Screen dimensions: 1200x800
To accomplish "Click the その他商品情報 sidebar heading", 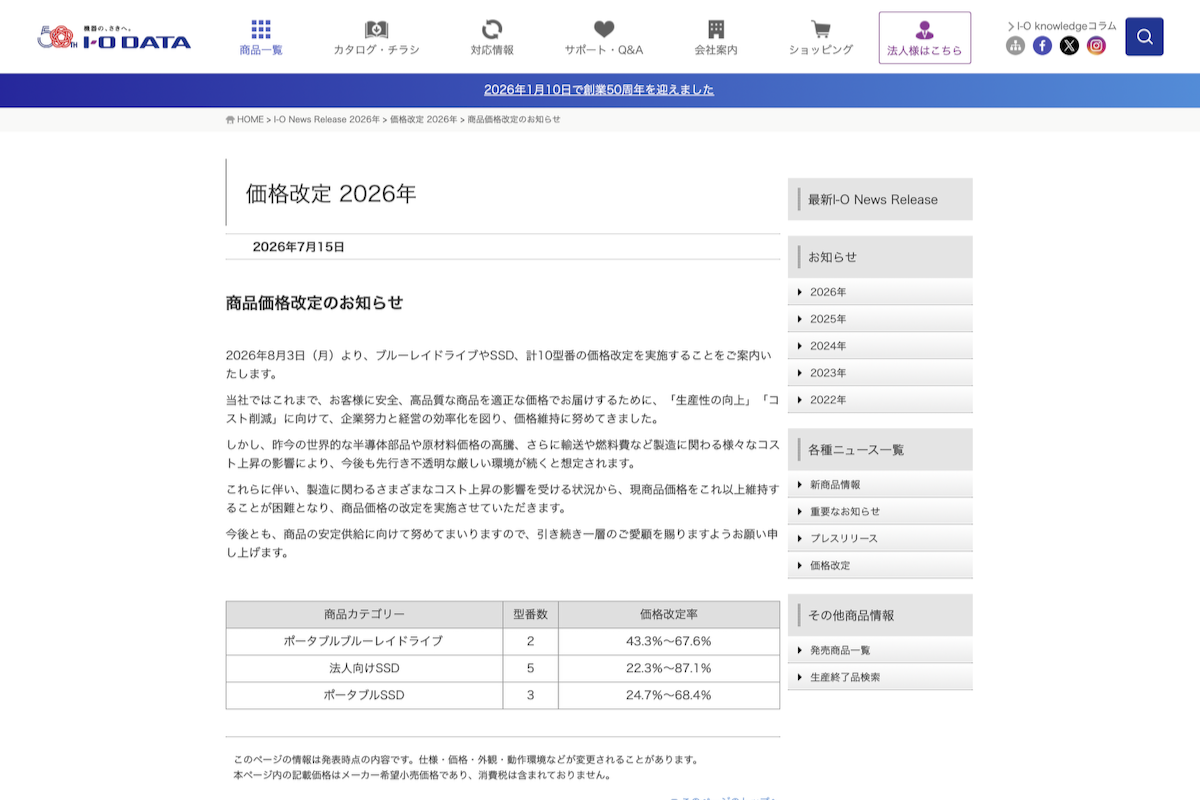I will click(880, 615).
